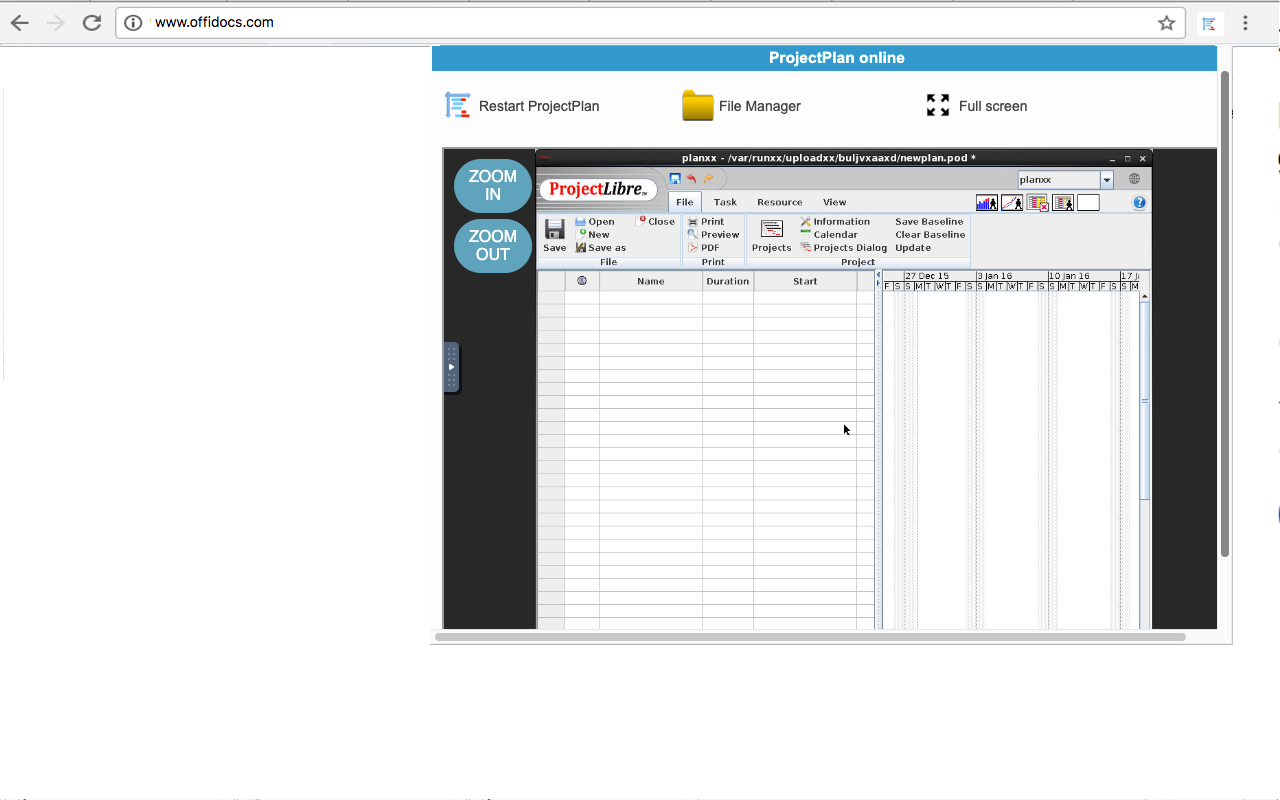This screenshot has height=800, width=1280.
Task: Toggle the histogram chart view icon
Action: pyautogui.click(x=986, y=203)
